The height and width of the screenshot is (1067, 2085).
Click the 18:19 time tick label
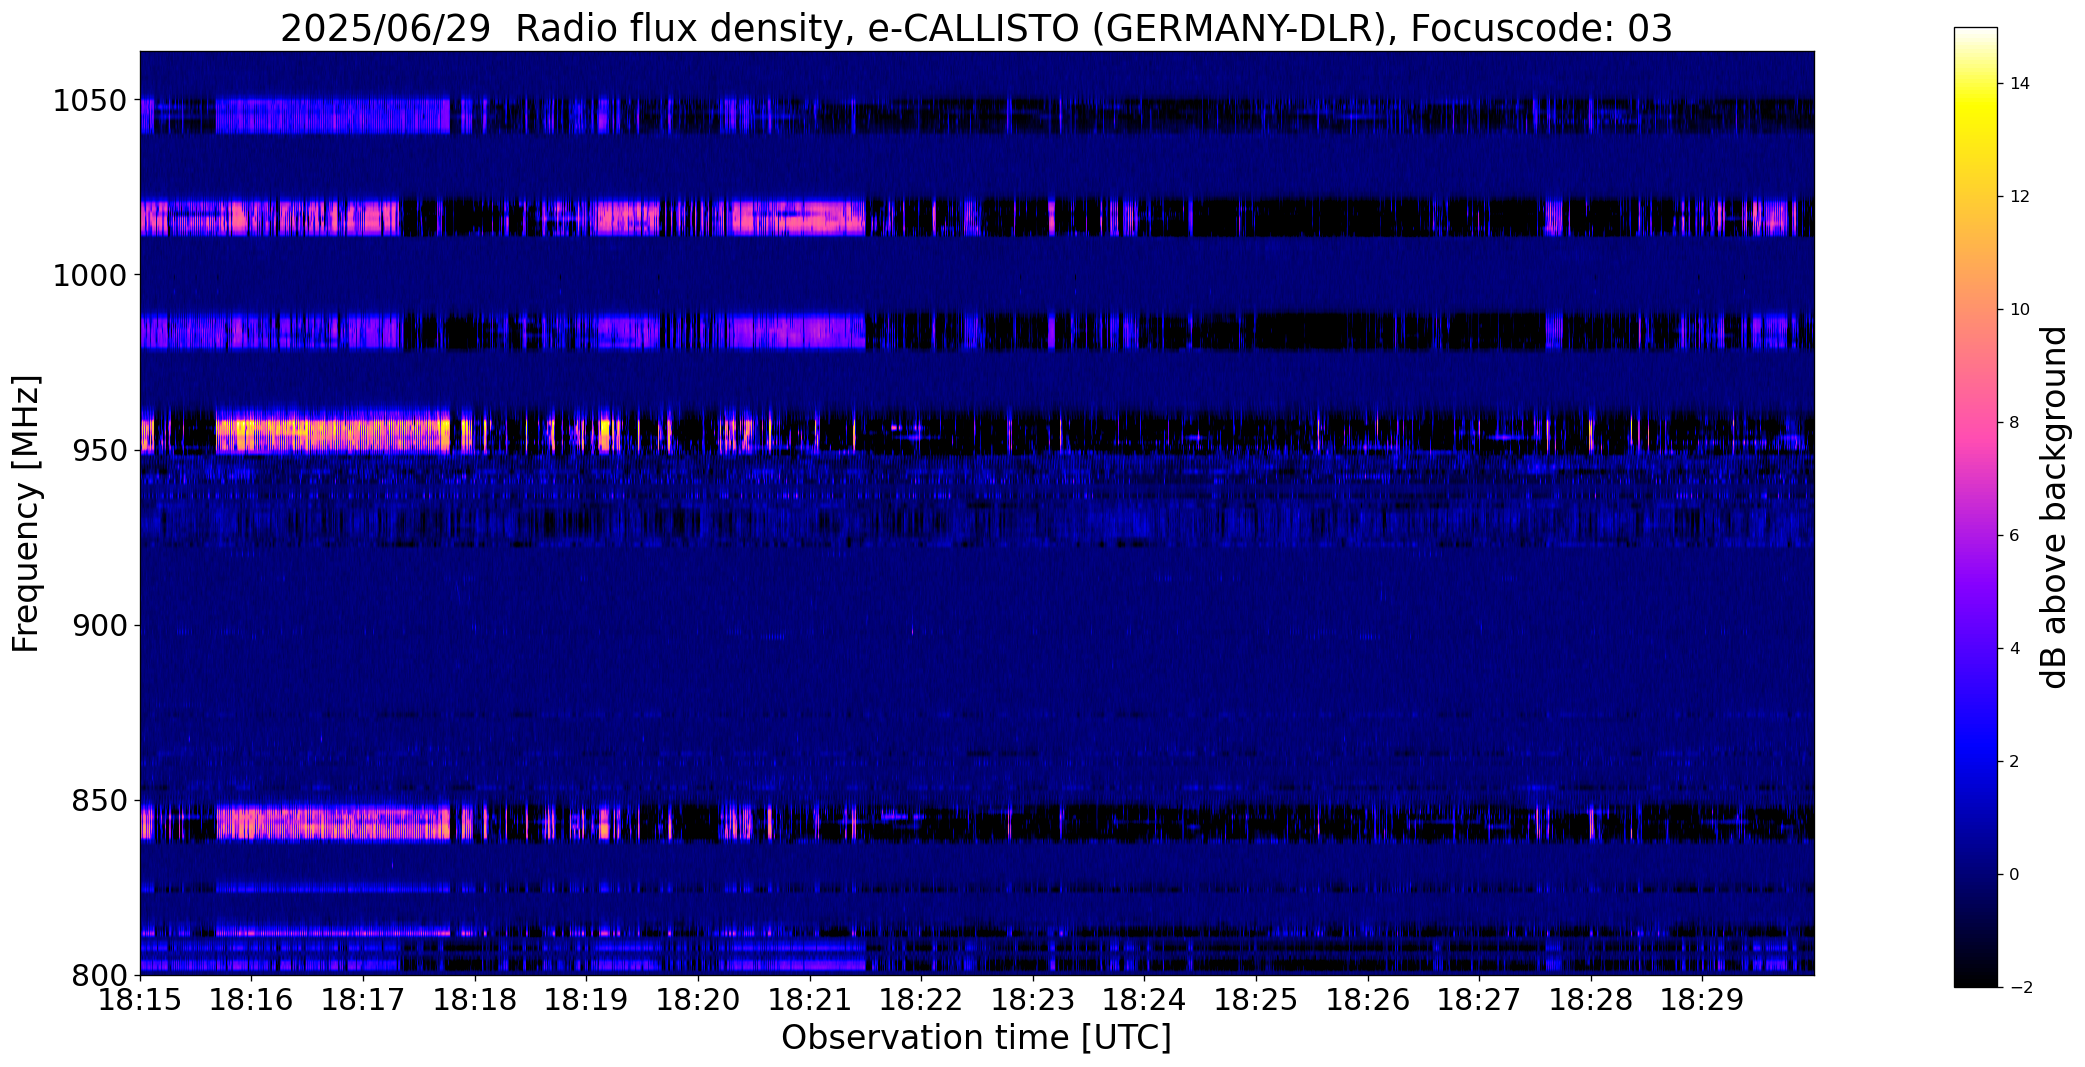tap(587, 1000)
